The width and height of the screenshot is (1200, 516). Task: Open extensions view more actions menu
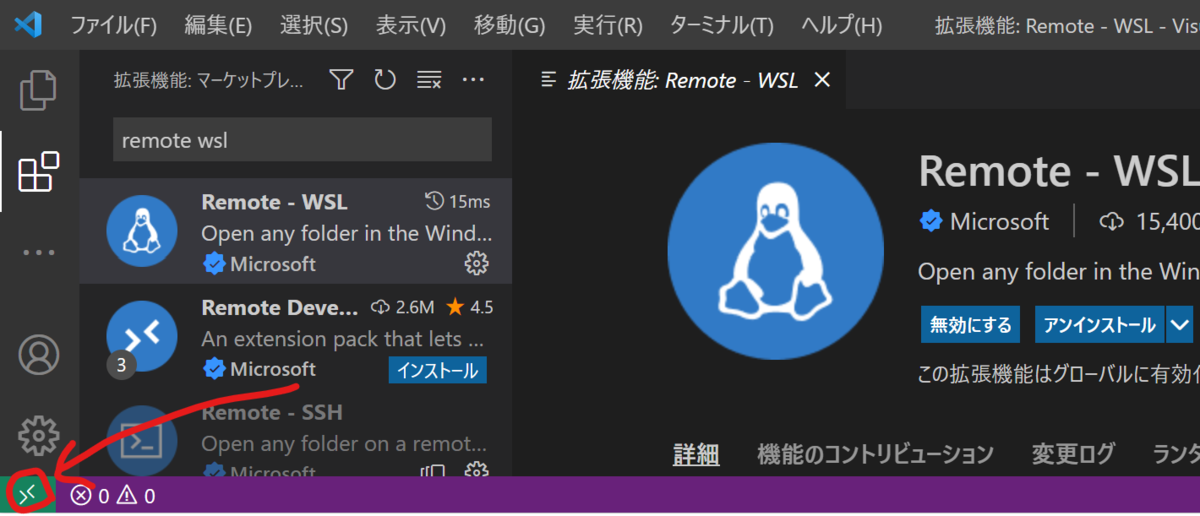473,79
